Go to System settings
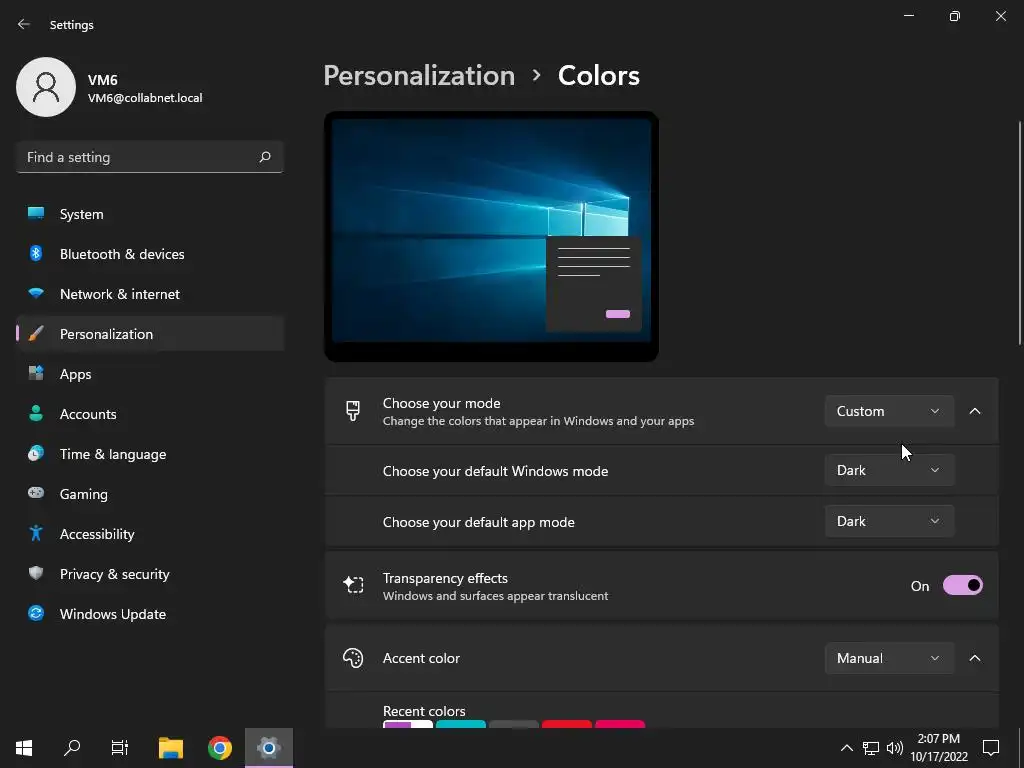This screenshot has height=768, width=1024. coord(150,214)
